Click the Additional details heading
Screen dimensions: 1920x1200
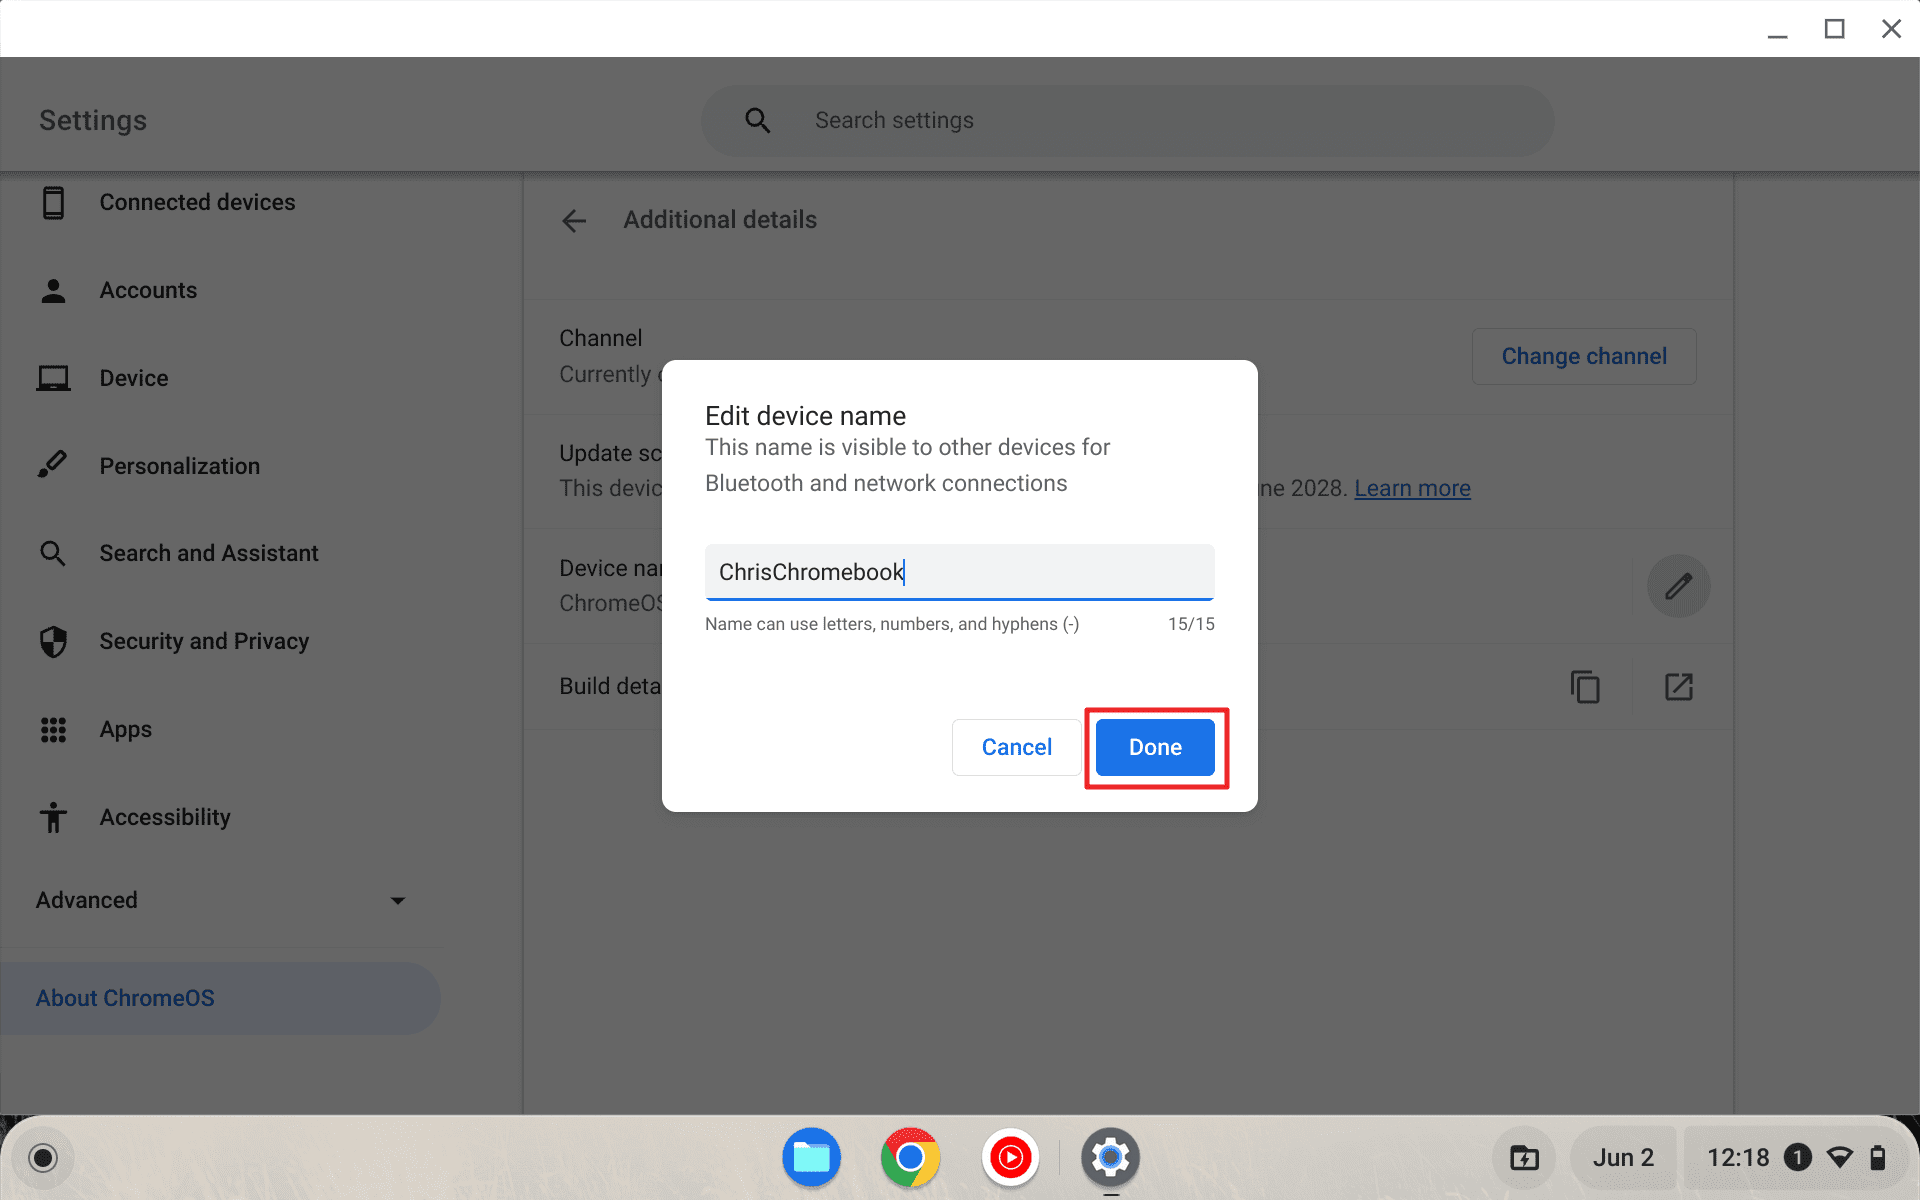[720, 220]
